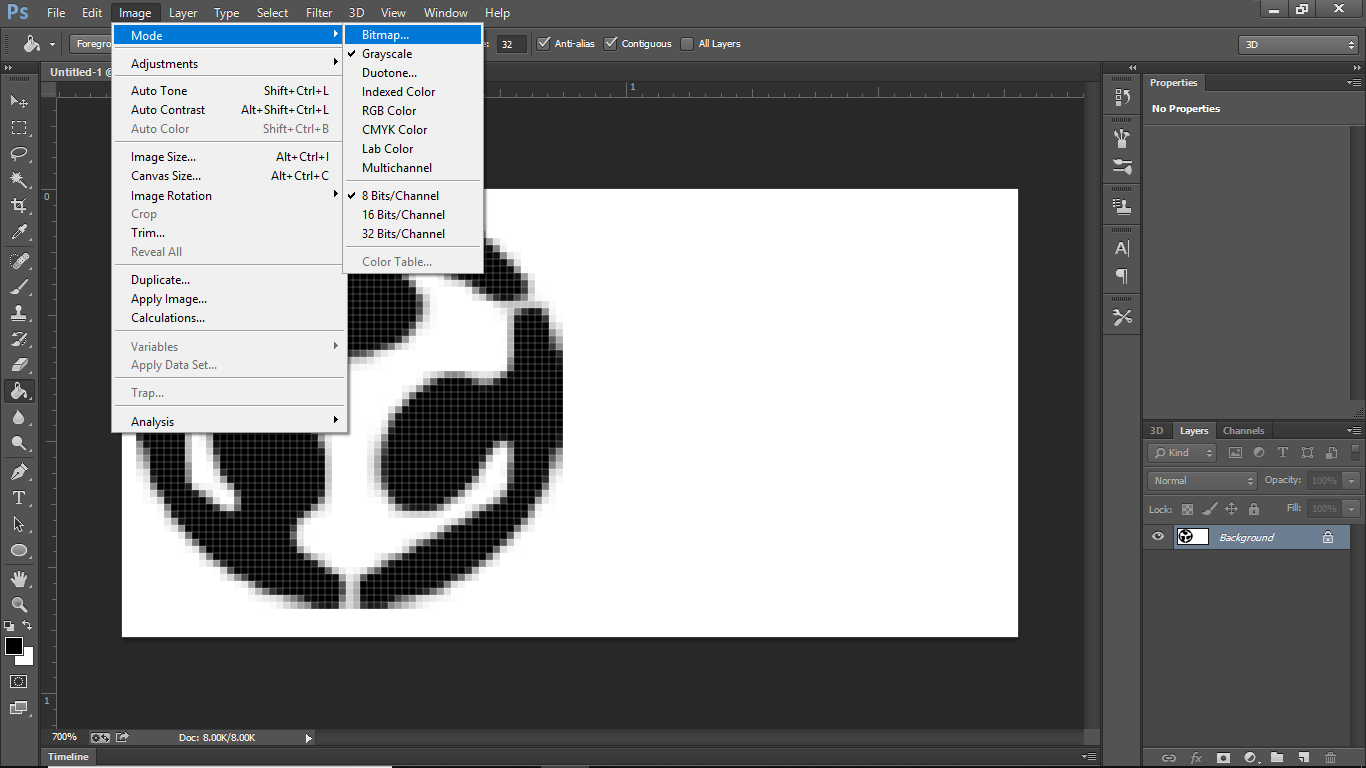Select the Rectangular Marquee tool
Viewport: 1366px width, 768px height.
point(19,128)
